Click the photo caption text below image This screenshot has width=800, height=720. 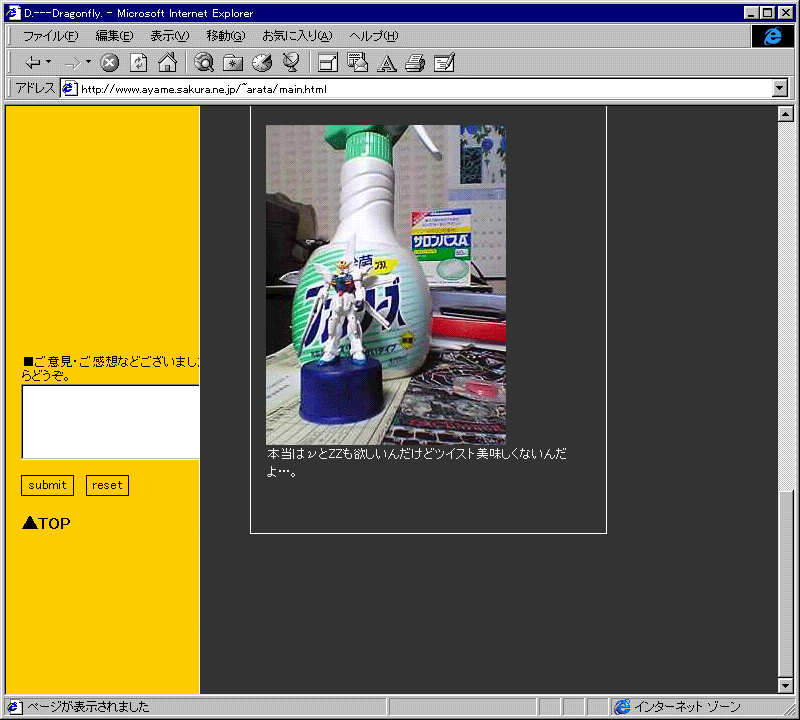[416, 462]
